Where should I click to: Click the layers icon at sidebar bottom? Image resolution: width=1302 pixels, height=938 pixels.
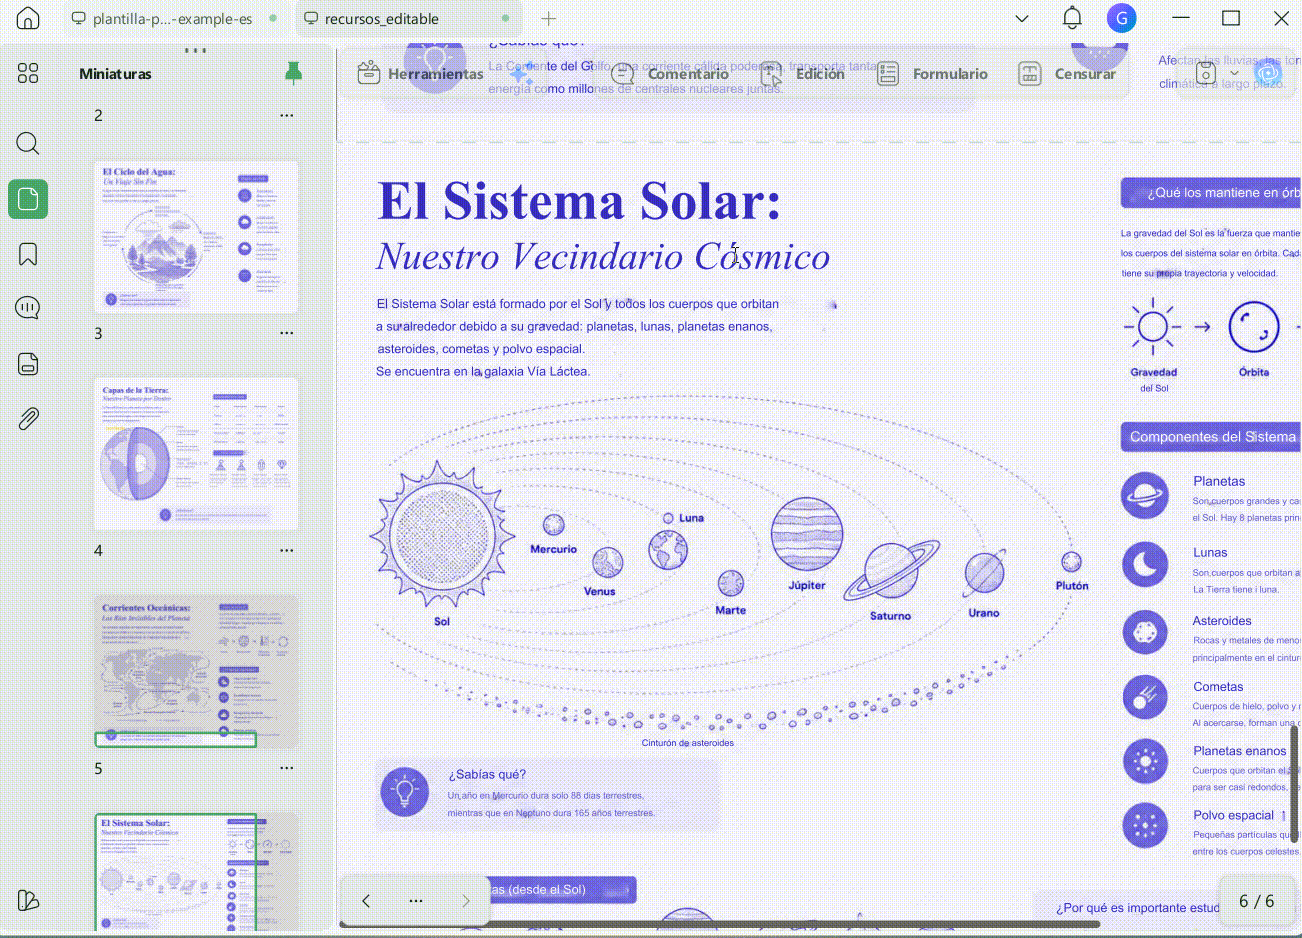coord(28,900)
